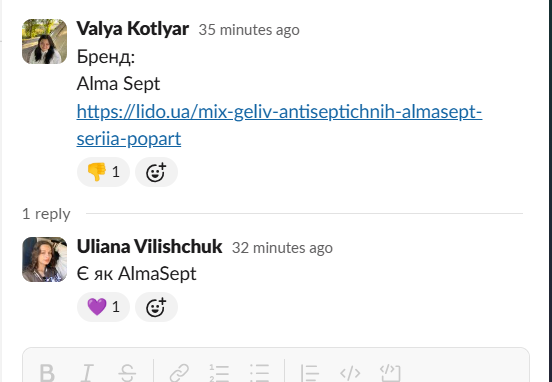Toggle the purple heart reaction on Uliana's reply
552x382 pixels.
103,307
